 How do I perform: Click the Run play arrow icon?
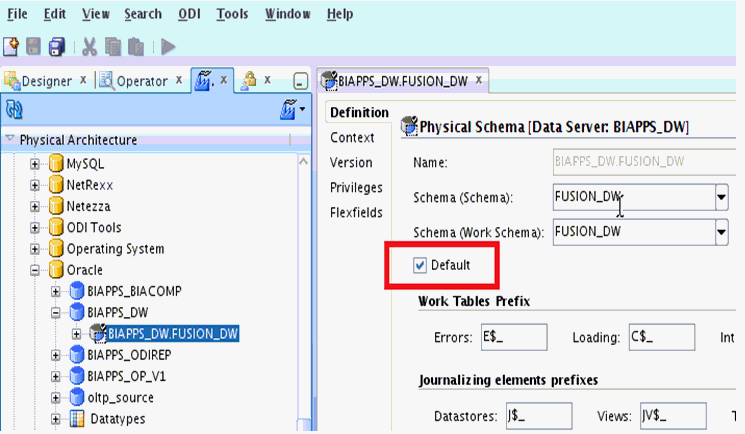pos(168,47)
